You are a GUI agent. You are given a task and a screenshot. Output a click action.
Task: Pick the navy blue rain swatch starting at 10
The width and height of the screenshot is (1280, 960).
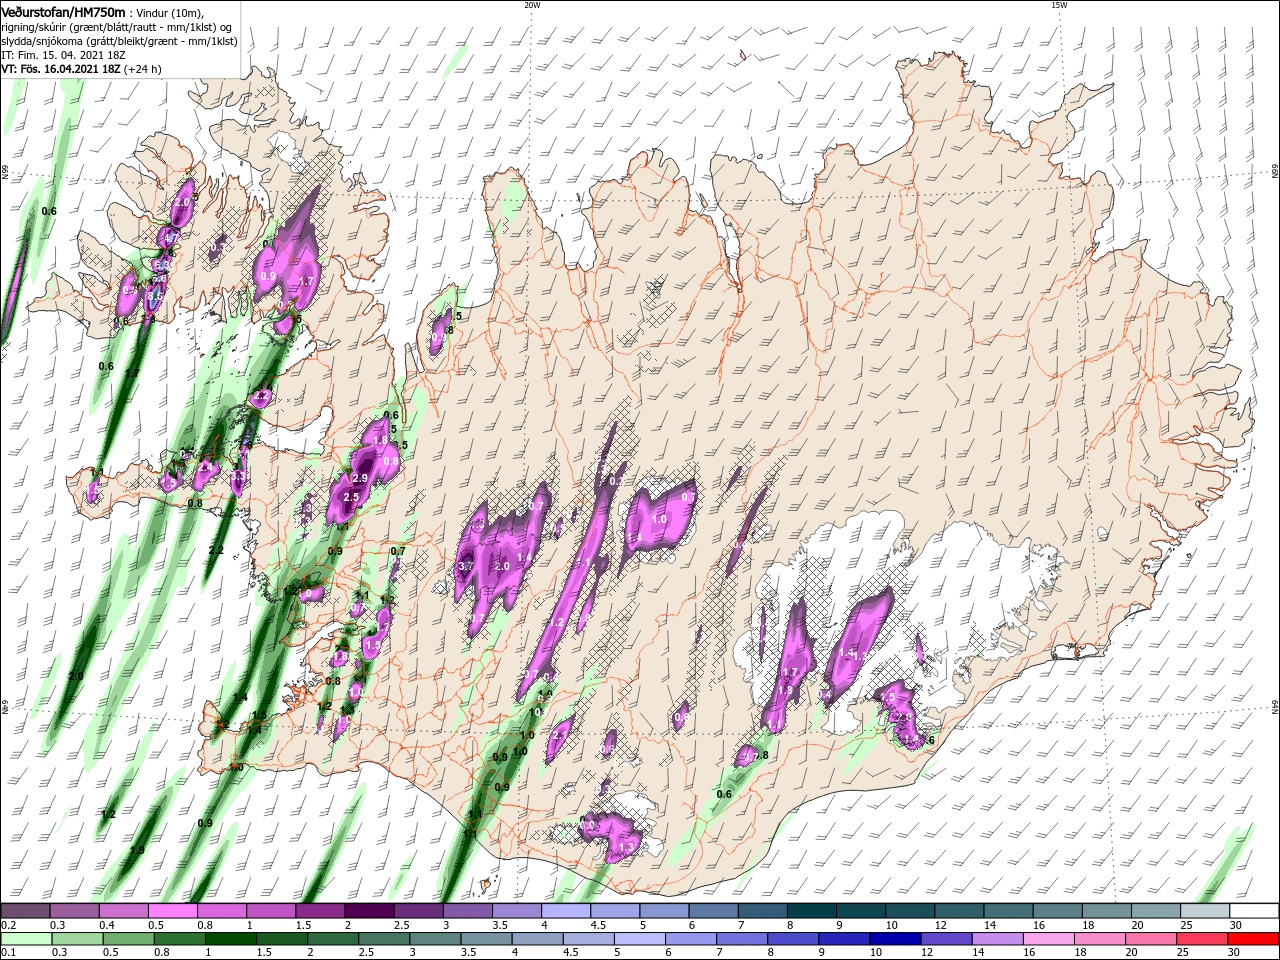895,939
